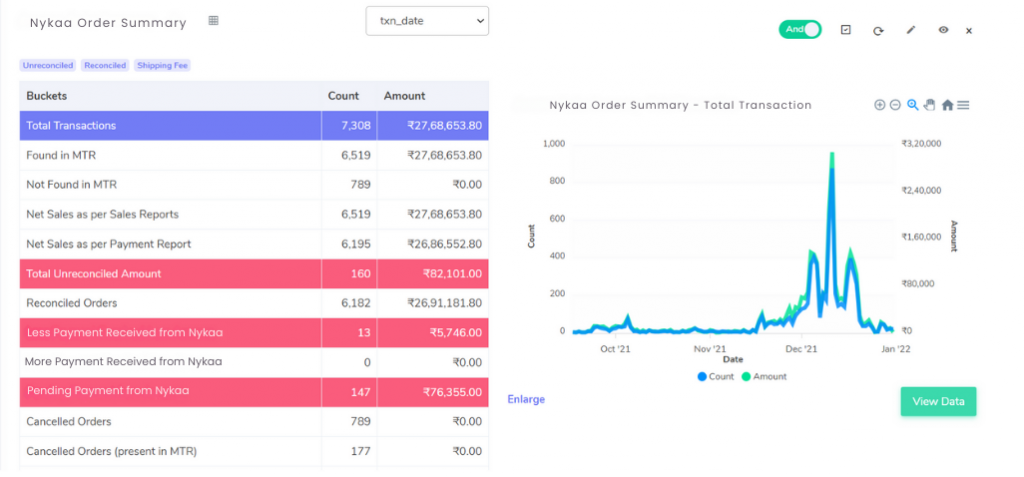The height and width of the screenshot is (477, 1024).
Task: Refresh the Nykaa Order Summary widget
Action: (878, 31)
